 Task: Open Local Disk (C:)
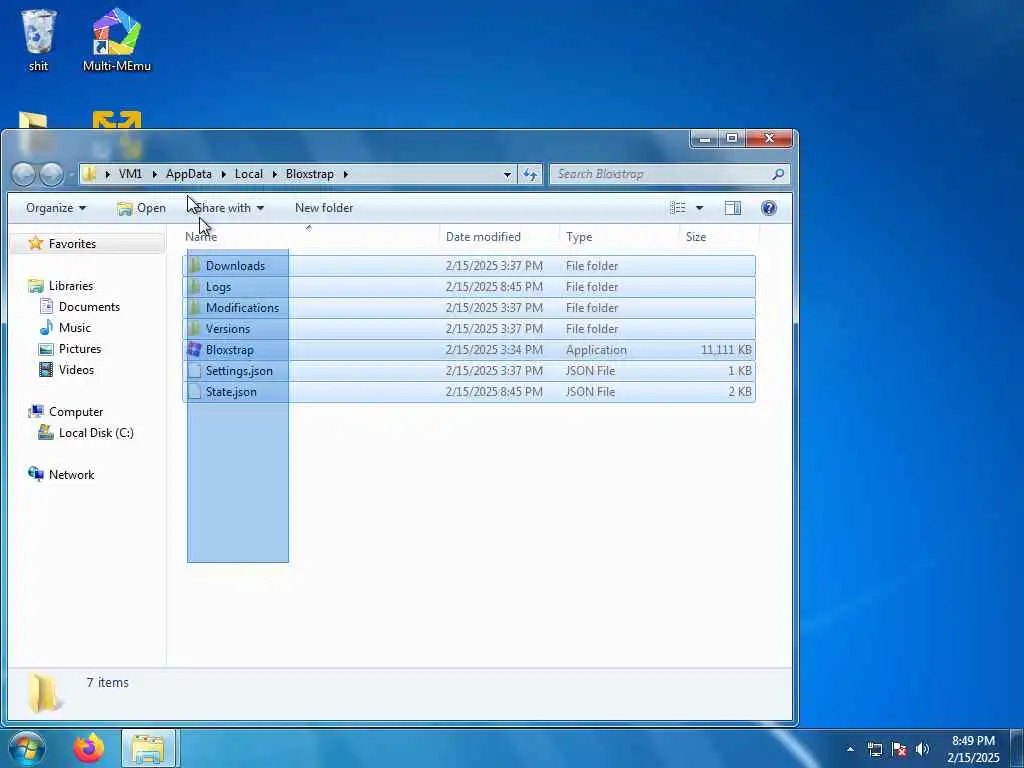(96, 432)
